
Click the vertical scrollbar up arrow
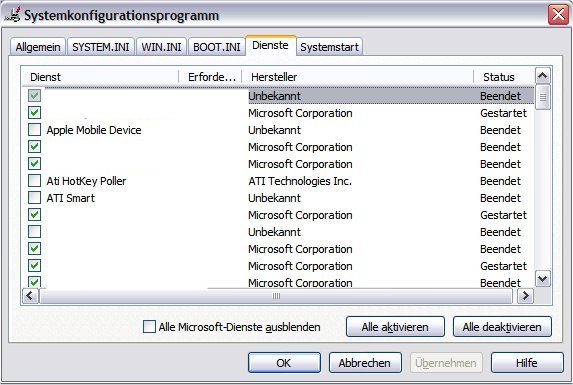coord(542,76)
